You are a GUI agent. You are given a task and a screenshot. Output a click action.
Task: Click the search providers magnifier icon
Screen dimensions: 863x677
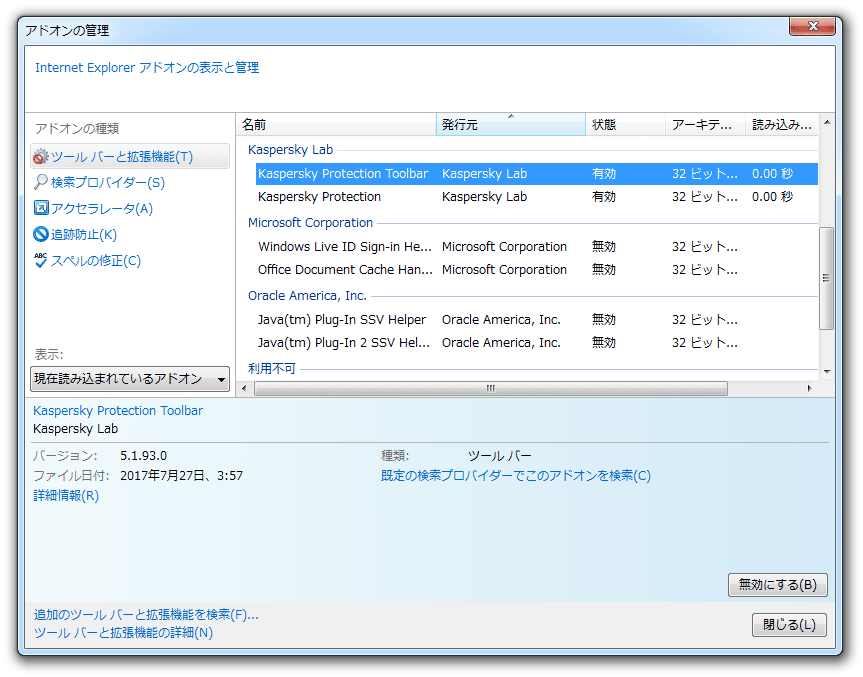[x=41, y=182]
